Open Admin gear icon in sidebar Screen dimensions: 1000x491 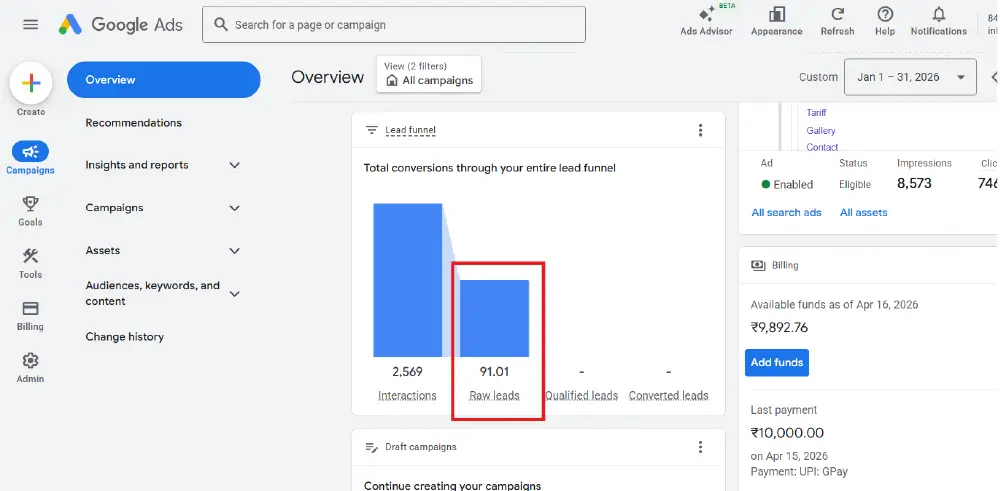30,361
